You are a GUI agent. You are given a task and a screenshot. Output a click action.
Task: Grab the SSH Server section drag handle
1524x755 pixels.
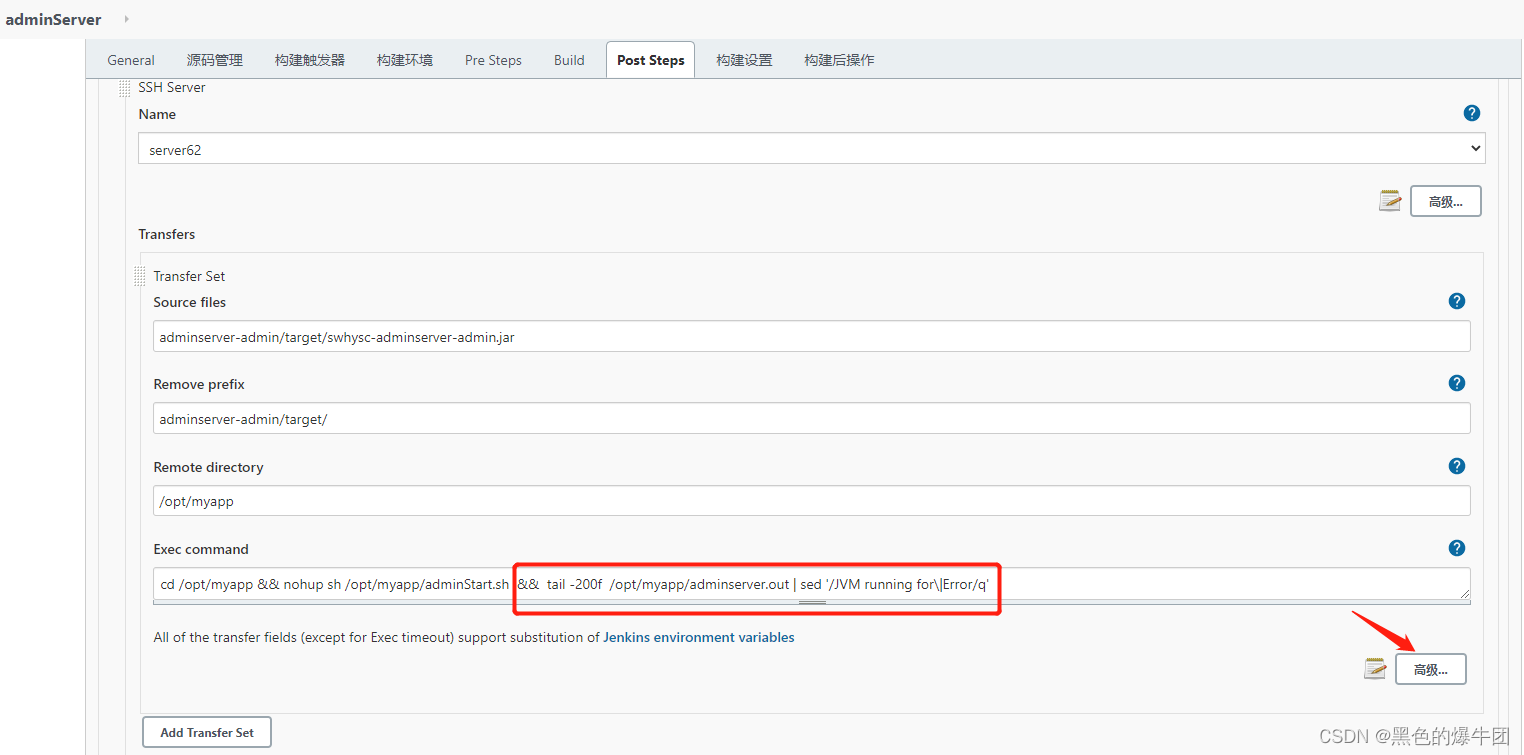click(x=124, y=88)
